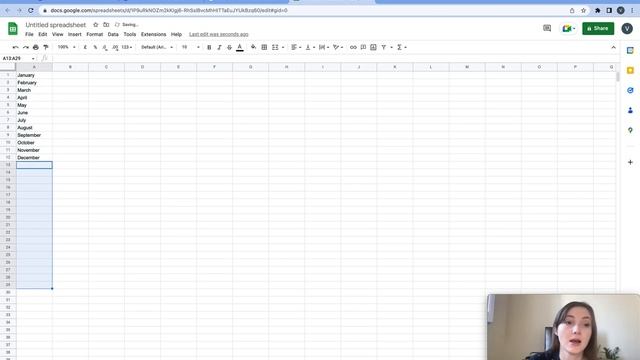Open the View menu
The width and height of the screenshot is (640, 360).
point(58,35)
